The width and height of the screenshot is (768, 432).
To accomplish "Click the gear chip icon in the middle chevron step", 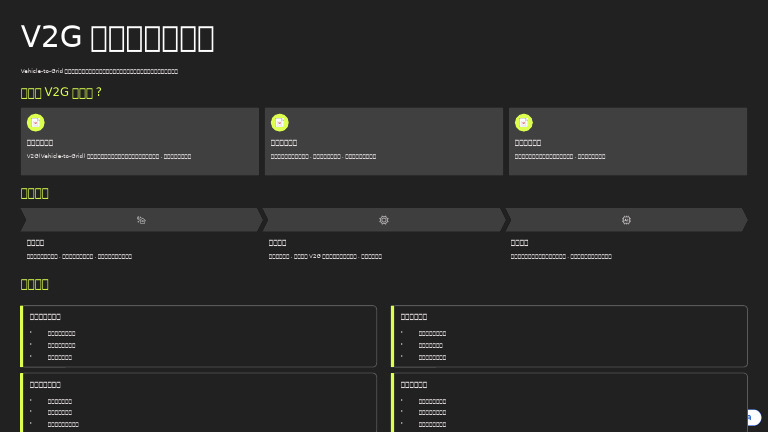I will [384, 220].
